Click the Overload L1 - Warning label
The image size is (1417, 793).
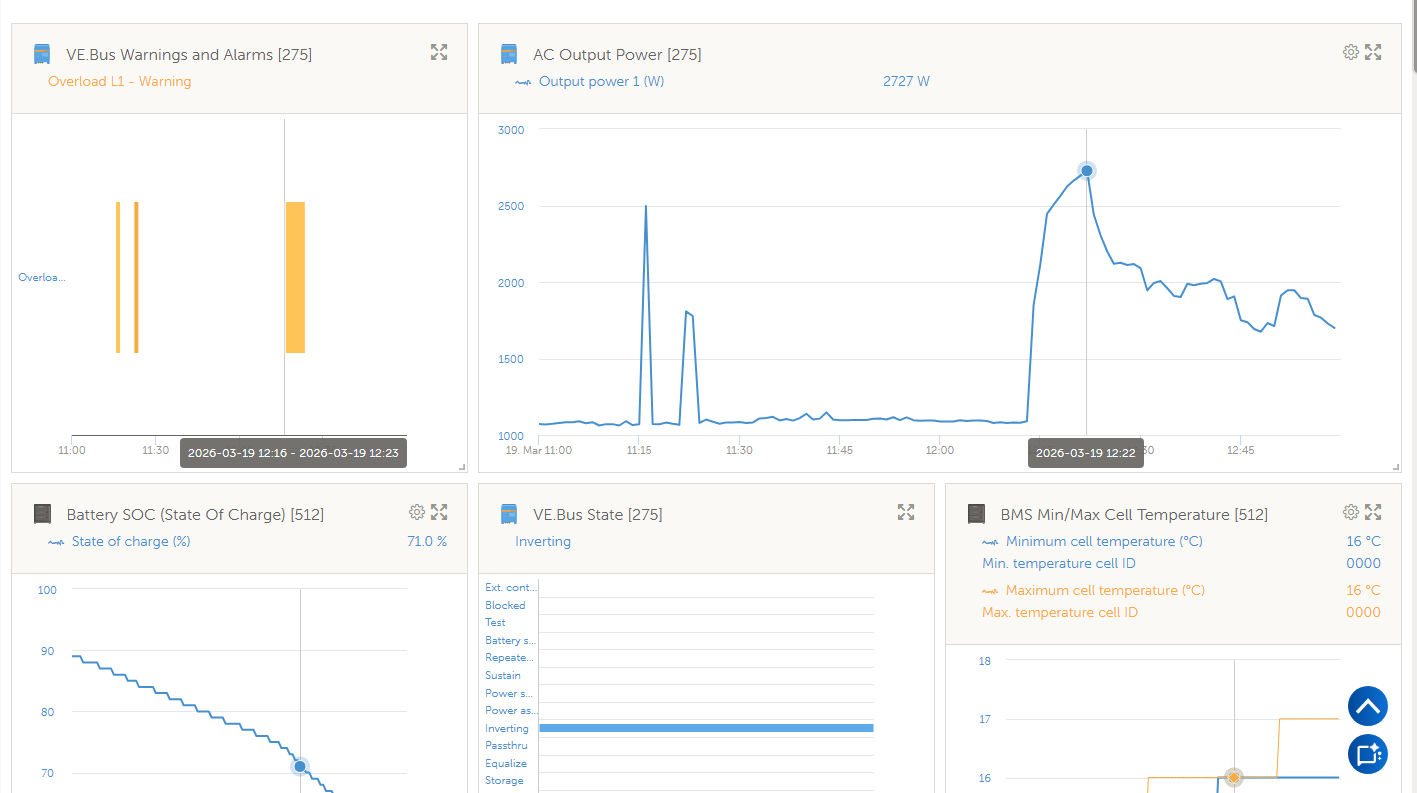119,81
